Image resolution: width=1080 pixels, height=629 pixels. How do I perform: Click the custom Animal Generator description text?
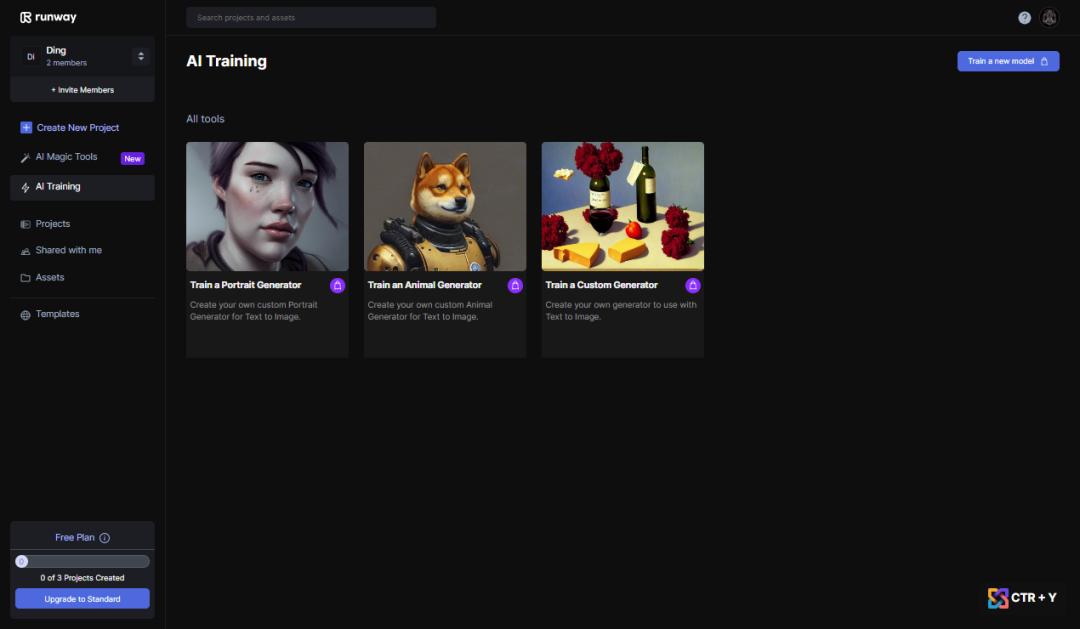[430, 311]
